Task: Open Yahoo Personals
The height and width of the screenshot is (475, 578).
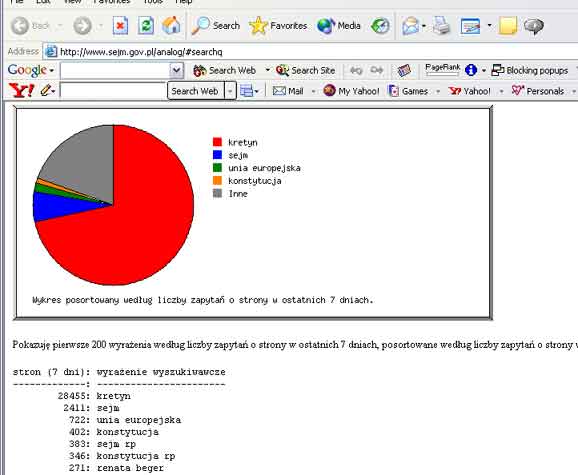Action: tap(538, 91)
